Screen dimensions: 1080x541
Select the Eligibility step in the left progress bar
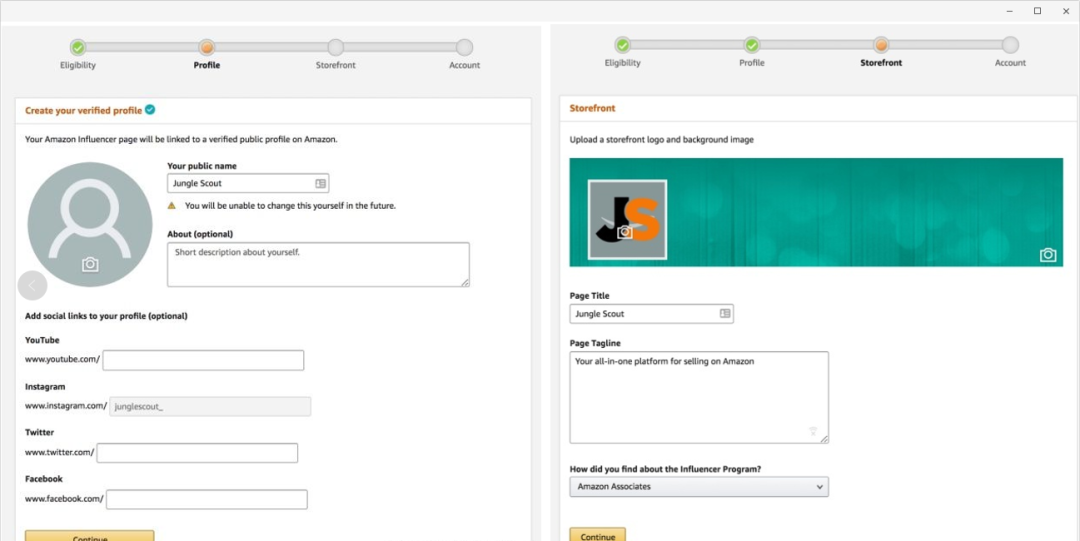(x=78, y=47)
